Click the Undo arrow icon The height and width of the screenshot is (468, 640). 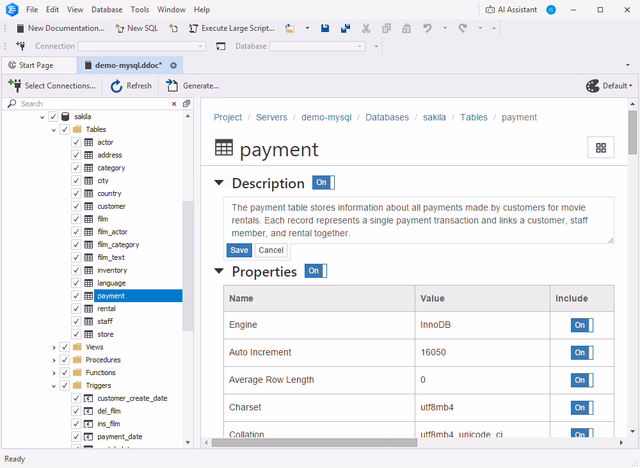(427, 28)
